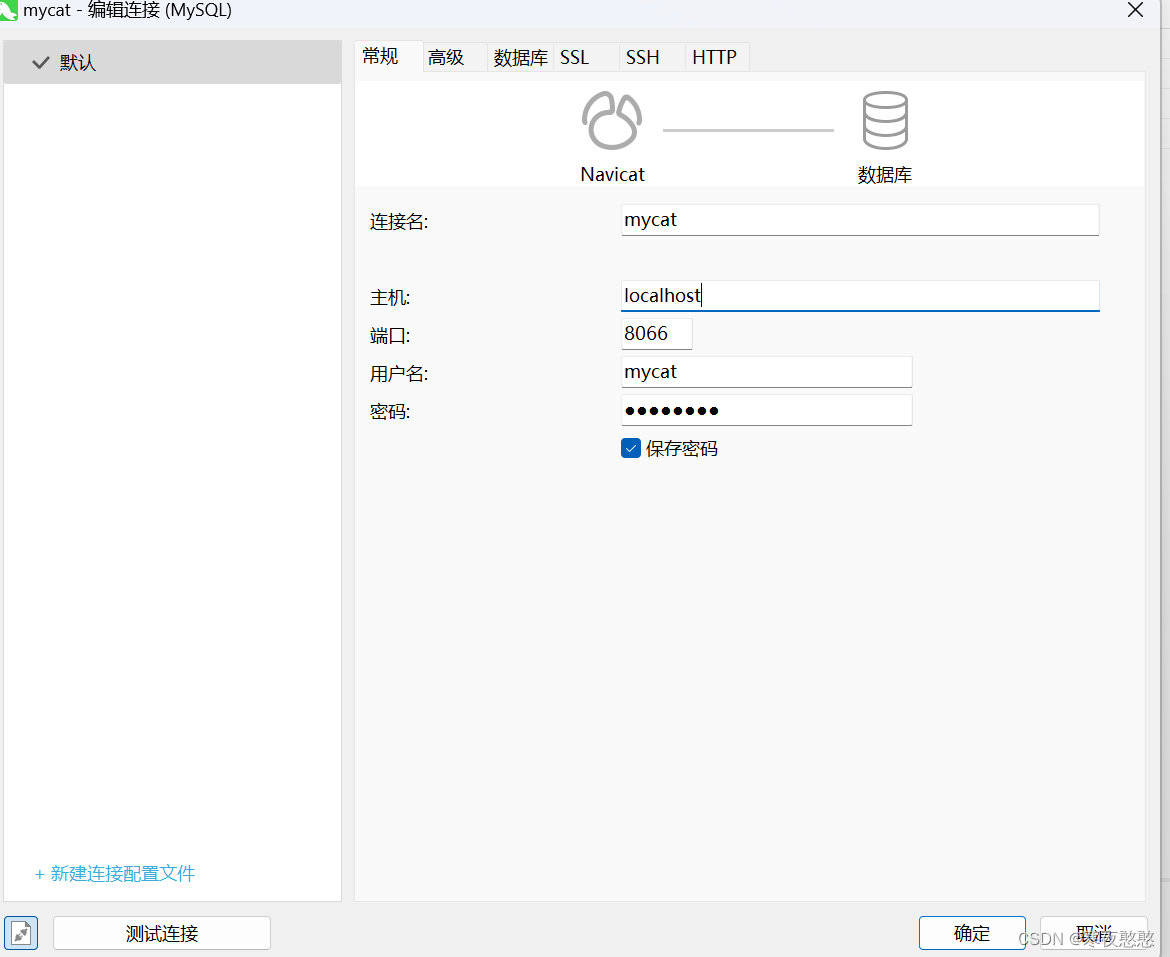Click the Navicat app icon in title bar
Screen dimensions: 1170x957
coord(9,10)
